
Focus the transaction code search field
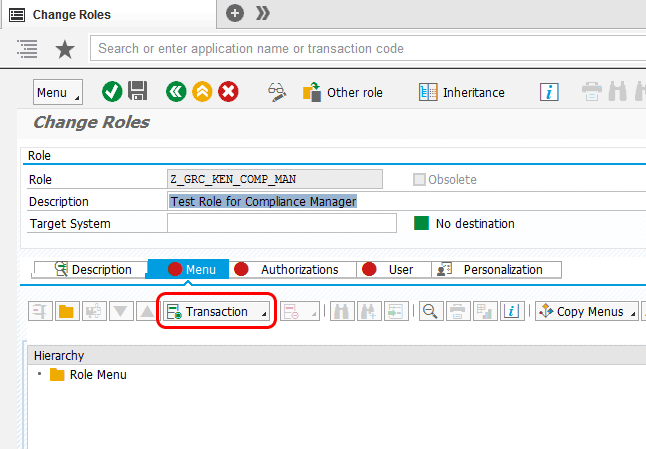368,49
